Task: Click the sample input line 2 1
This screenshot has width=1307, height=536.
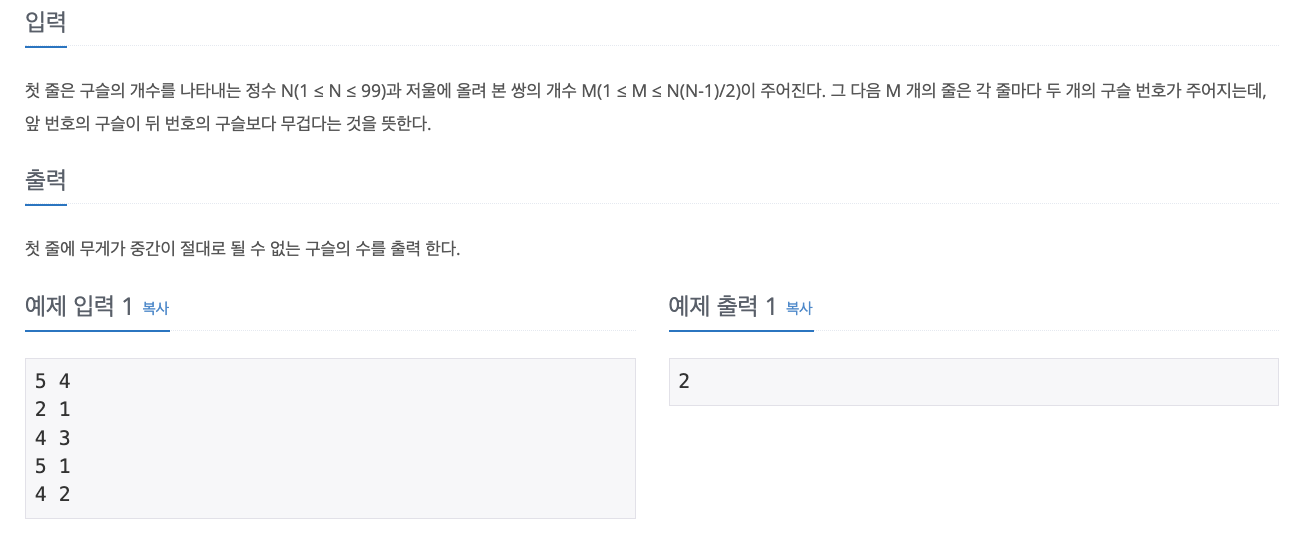Action: click(52, 409)
